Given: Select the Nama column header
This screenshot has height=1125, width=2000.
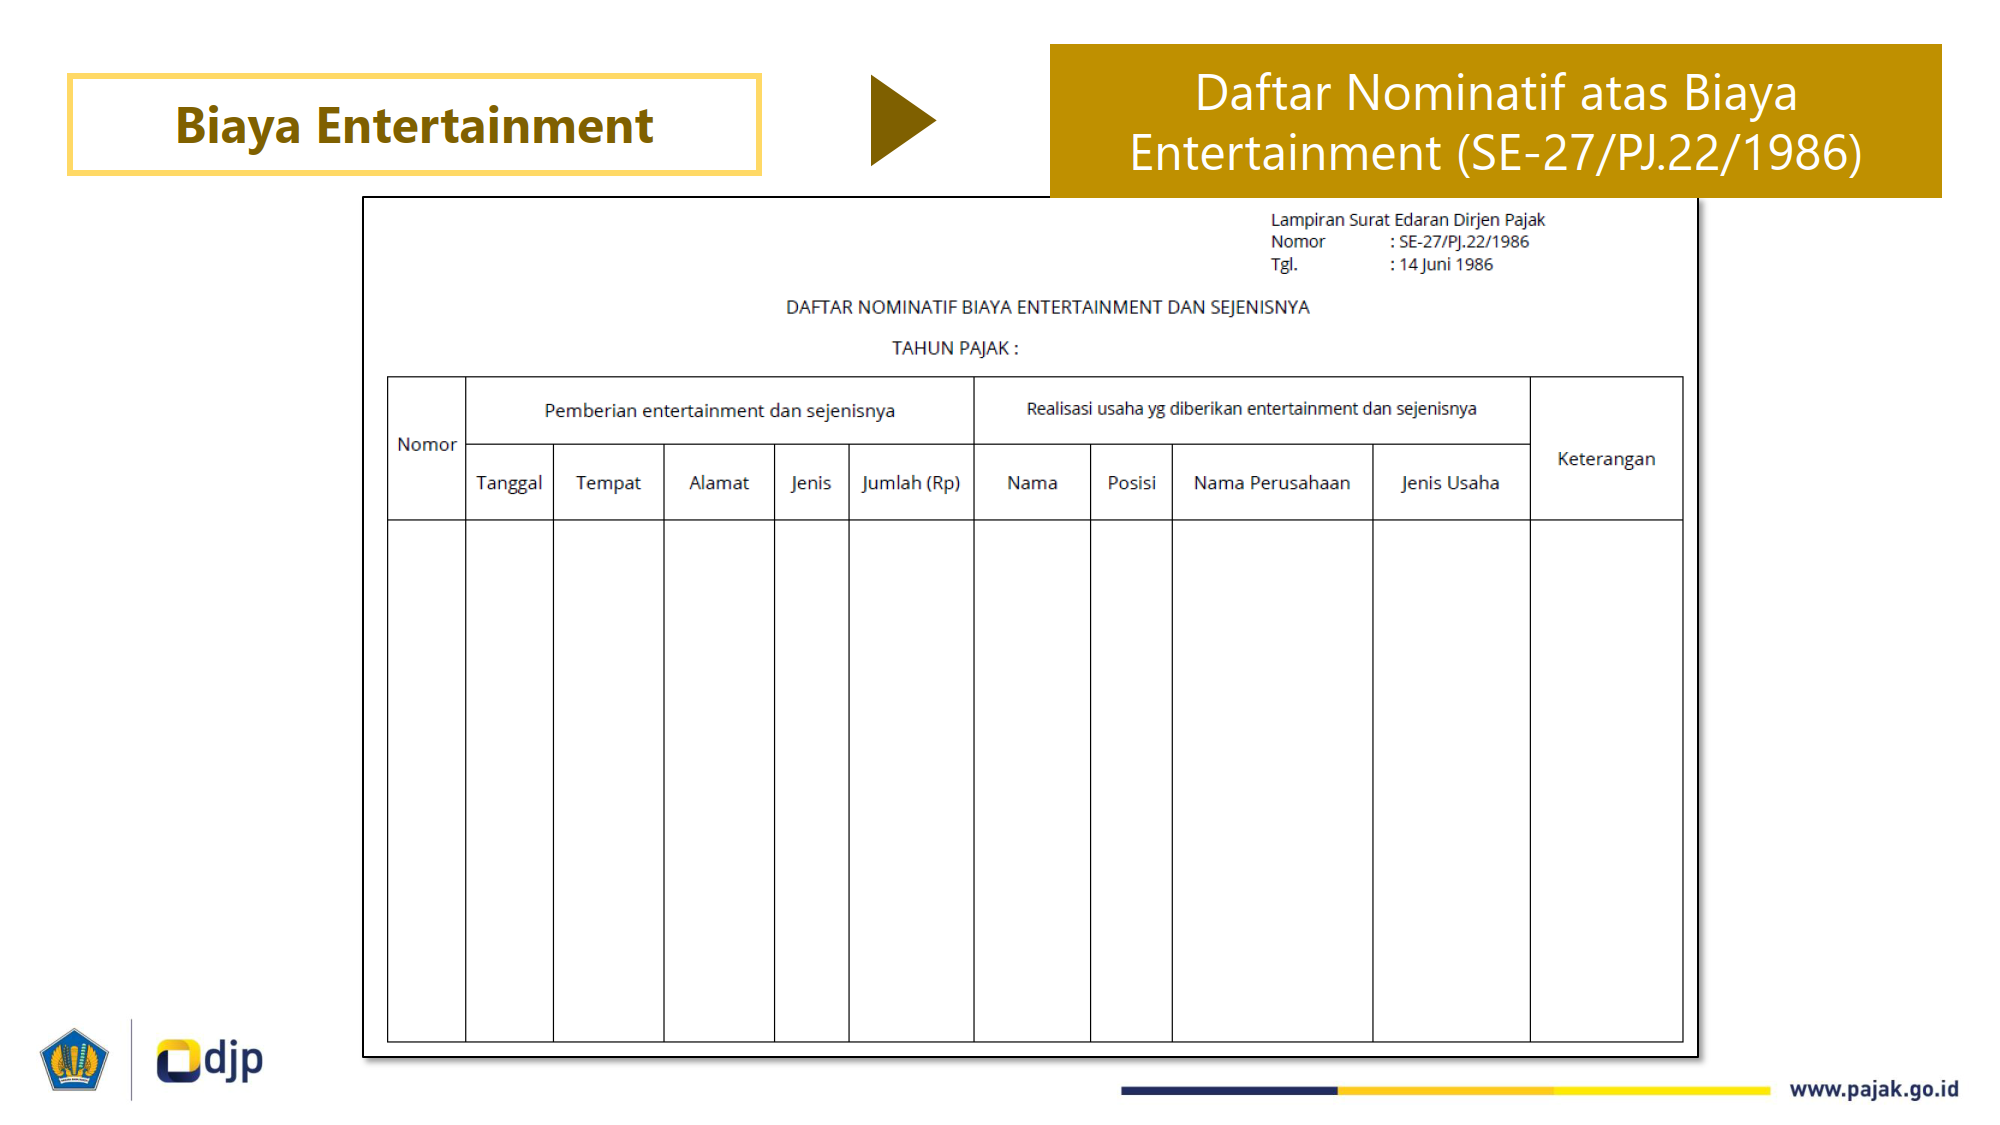Looking at the screenshot, I should (x=1032, y=483).
